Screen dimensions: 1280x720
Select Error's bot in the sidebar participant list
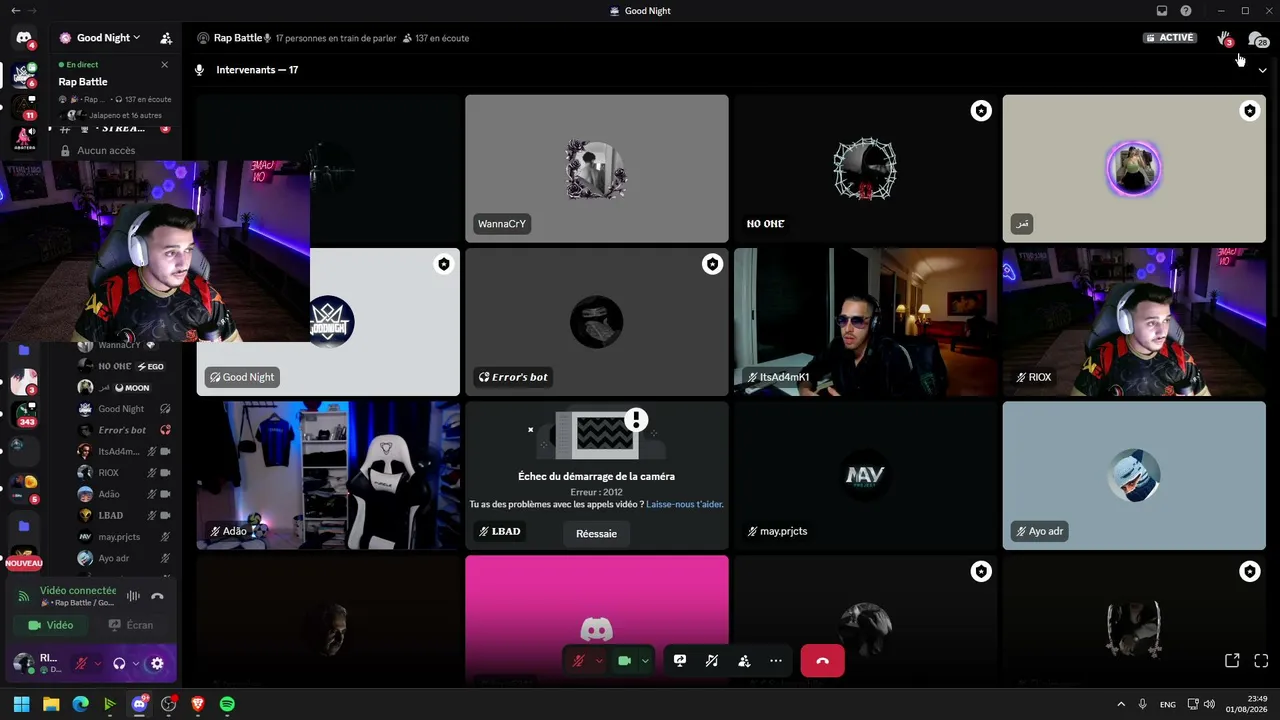coord(122,430)
